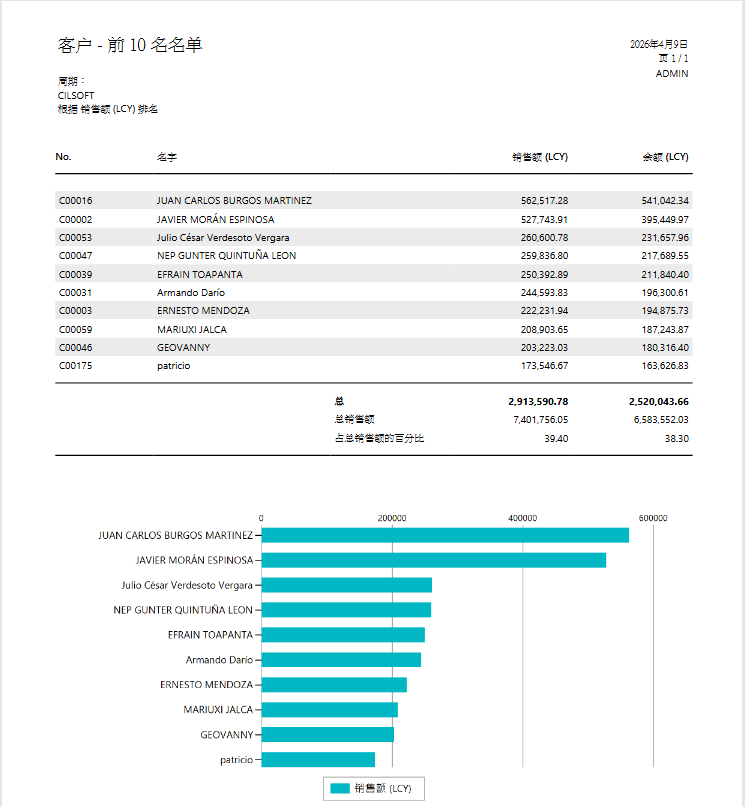This screenshot has width=745, height=807.
Task: Select JAVIER MORÁN ESPINOSA in the table row
Action: coord(215,219)
